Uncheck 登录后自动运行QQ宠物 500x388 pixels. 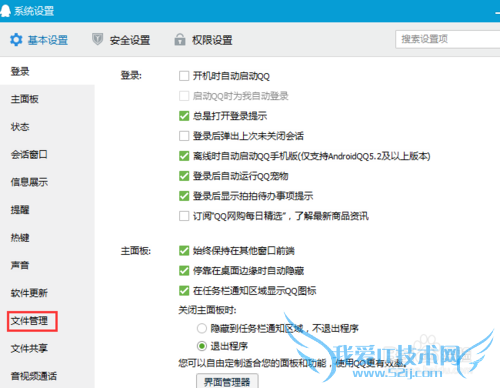[x=184, y=176]
